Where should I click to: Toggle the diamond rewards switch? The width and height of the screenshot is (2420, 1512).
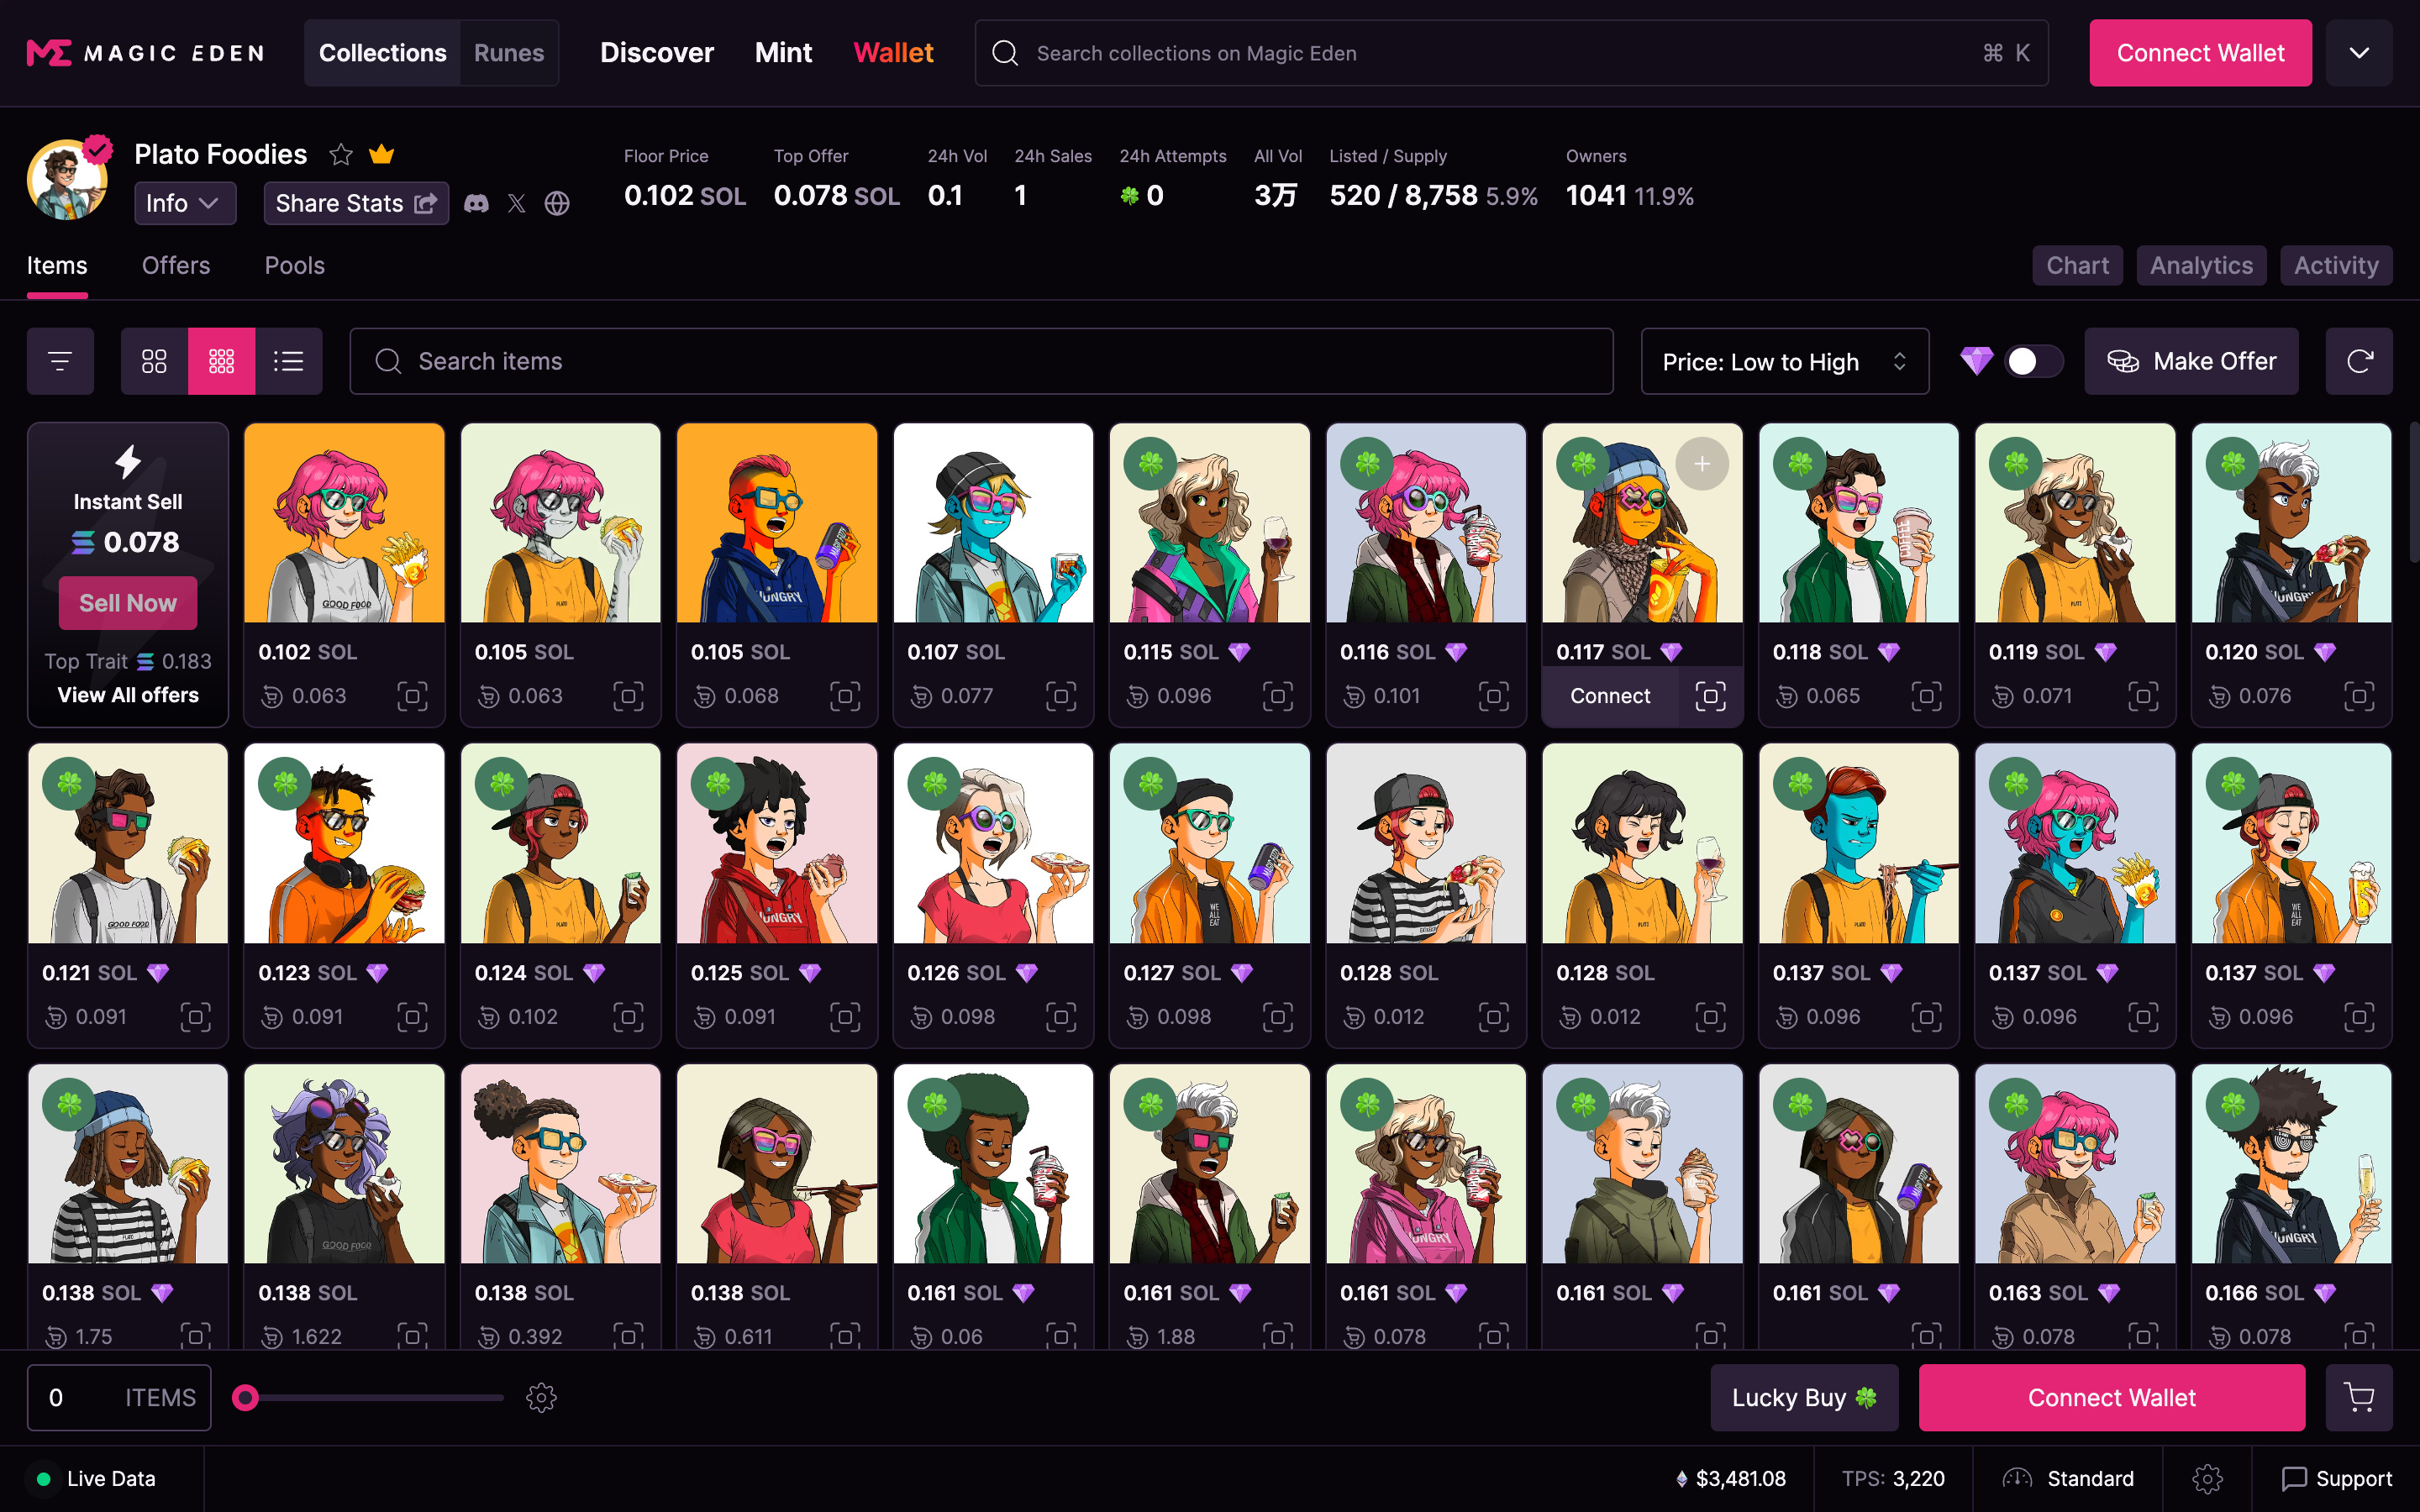pos(2033,361)
